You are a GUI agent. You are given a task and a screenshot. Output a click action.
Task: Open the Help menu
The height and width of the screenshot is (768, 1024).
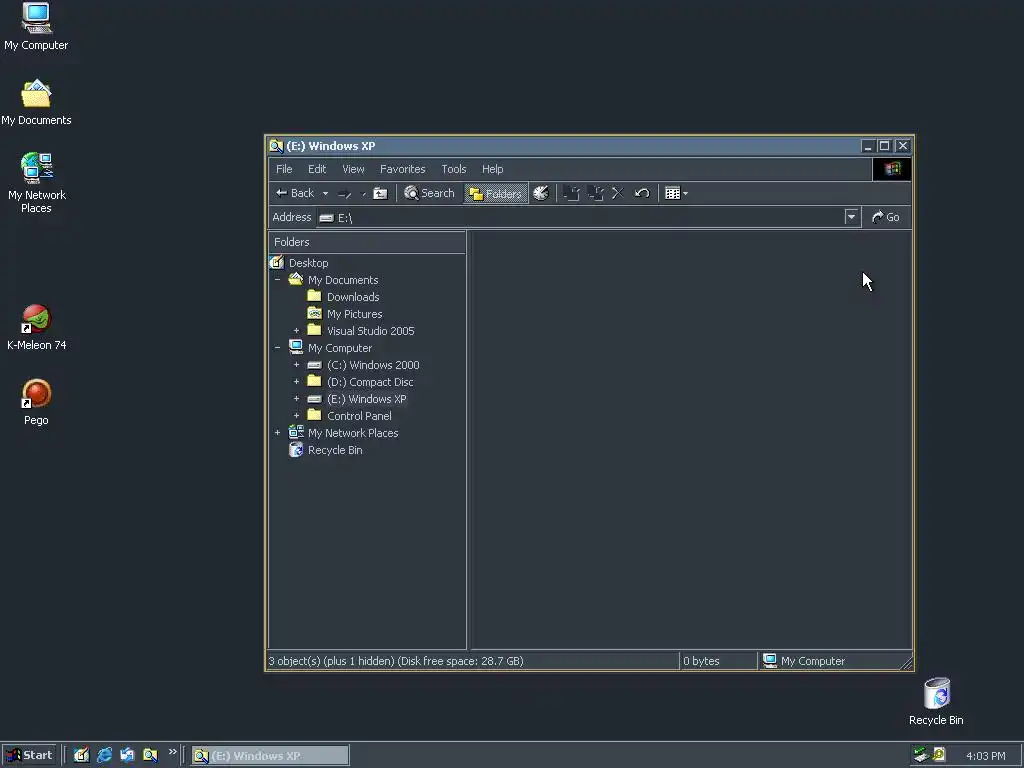[x=492, y=169]
